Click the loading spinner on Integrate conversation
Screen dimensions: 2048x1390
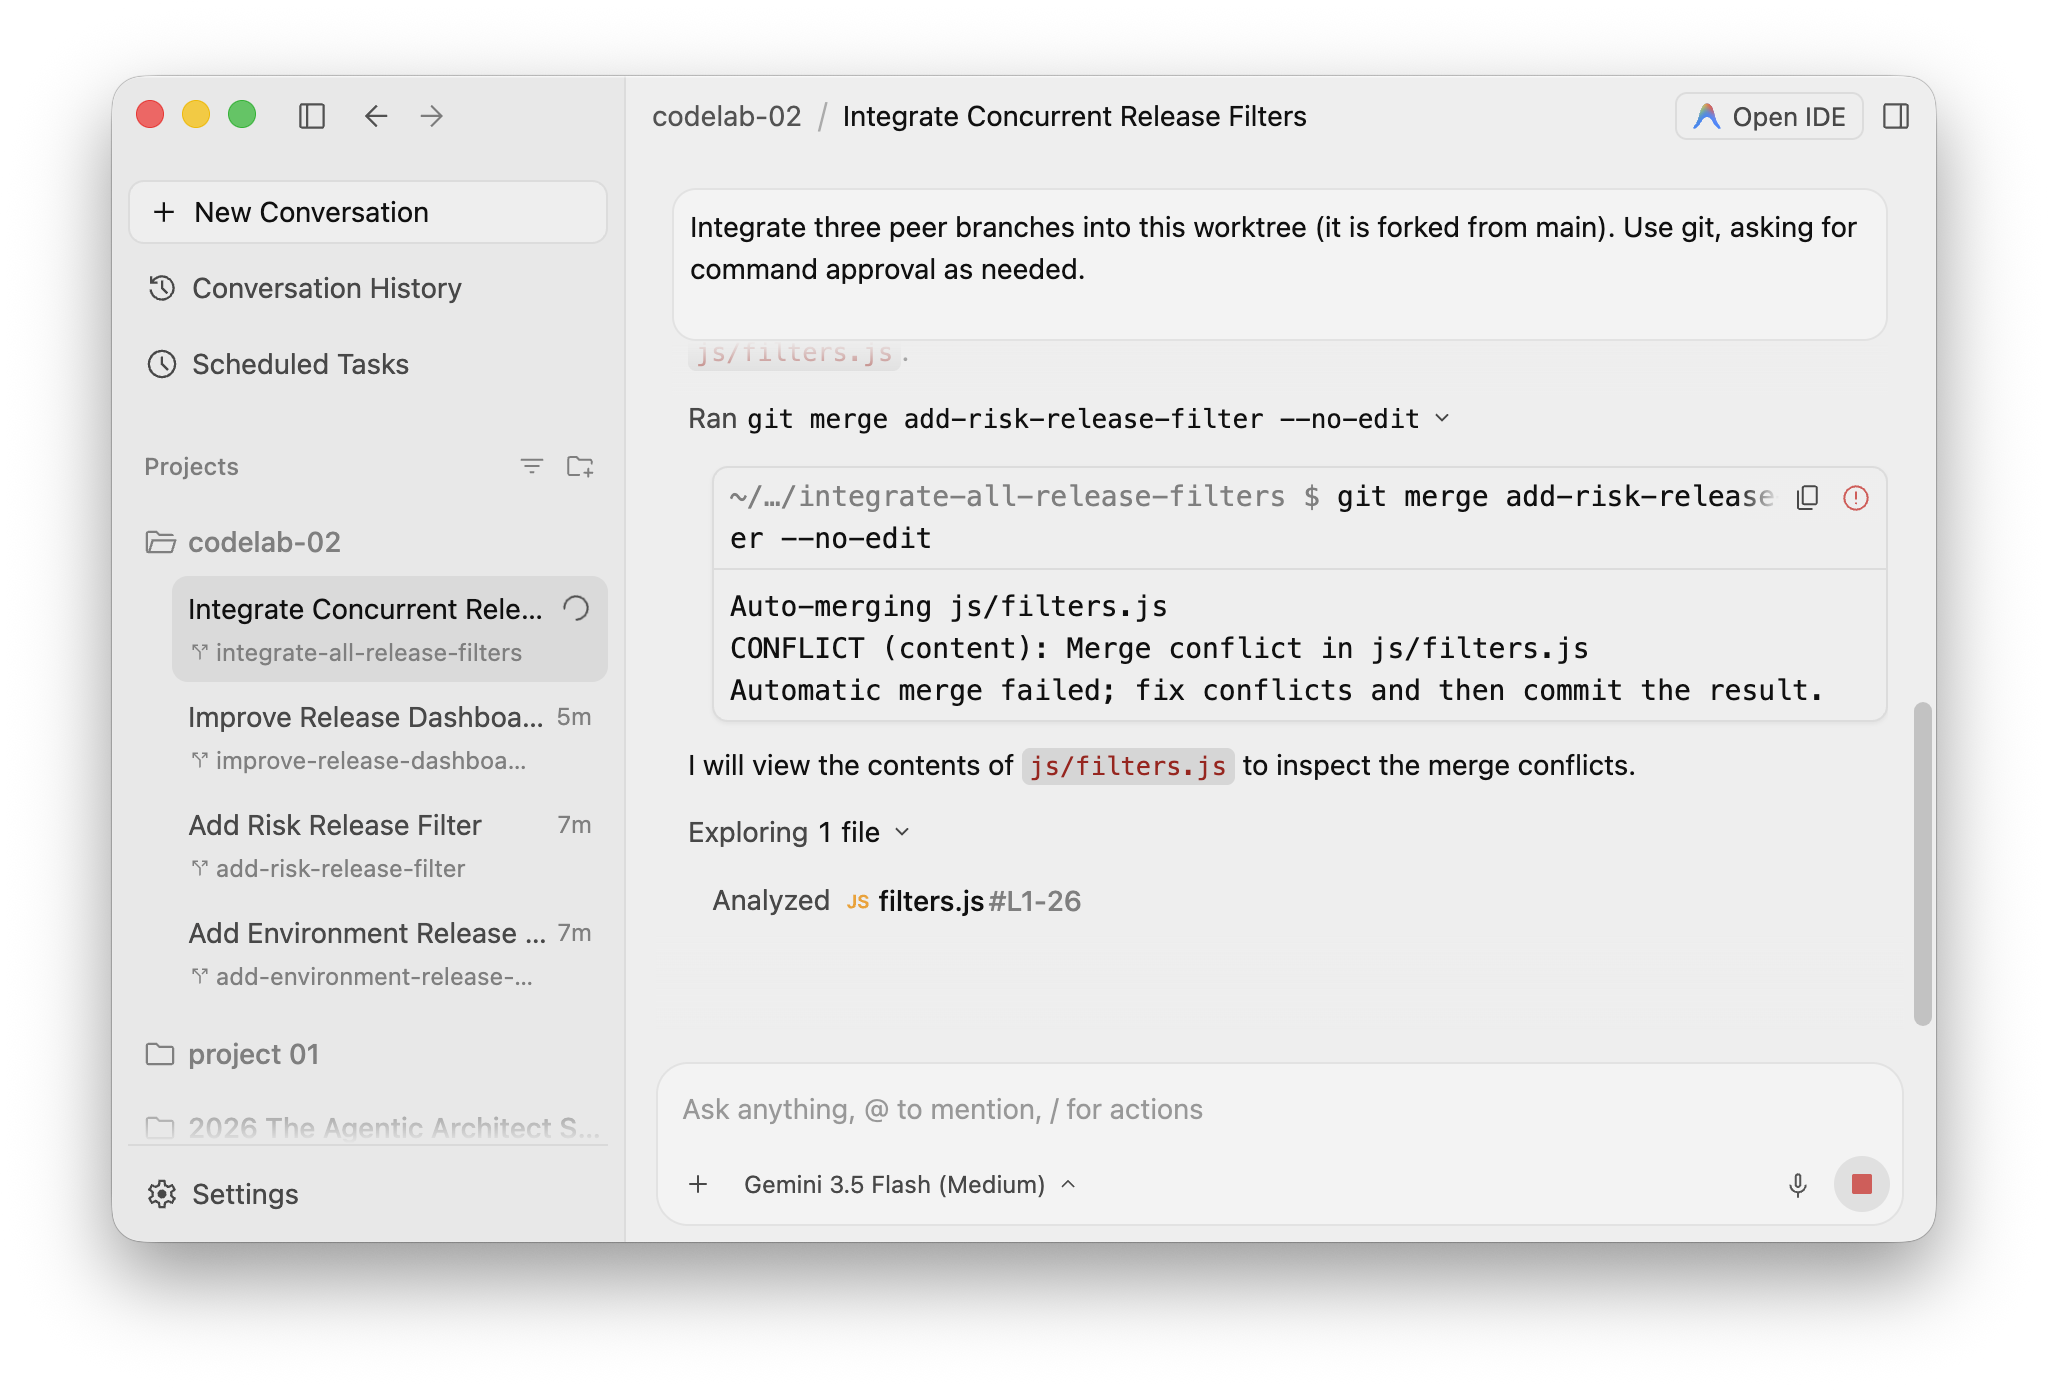pyautogui.click(x=576, y=608)
